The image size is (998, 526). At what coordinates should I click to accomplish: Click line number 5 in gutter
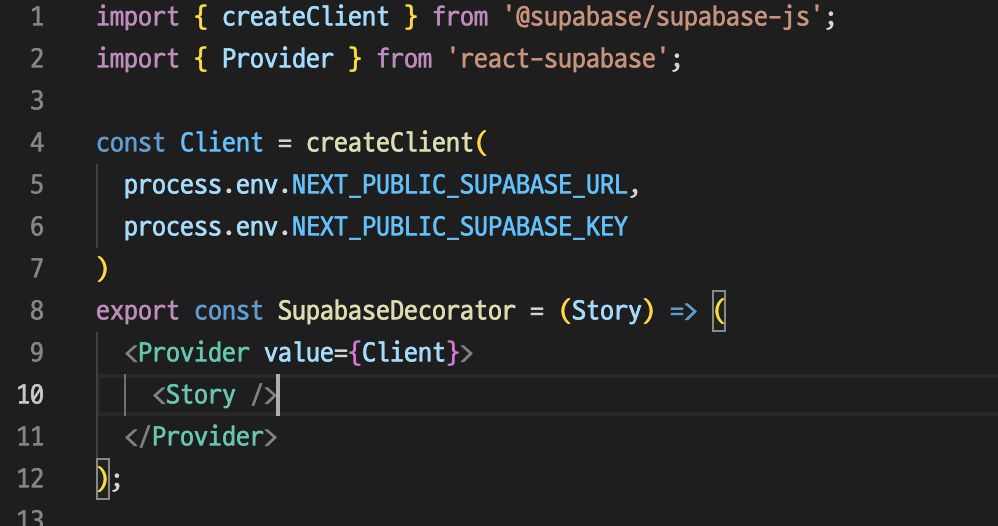[x=38, y=185]
